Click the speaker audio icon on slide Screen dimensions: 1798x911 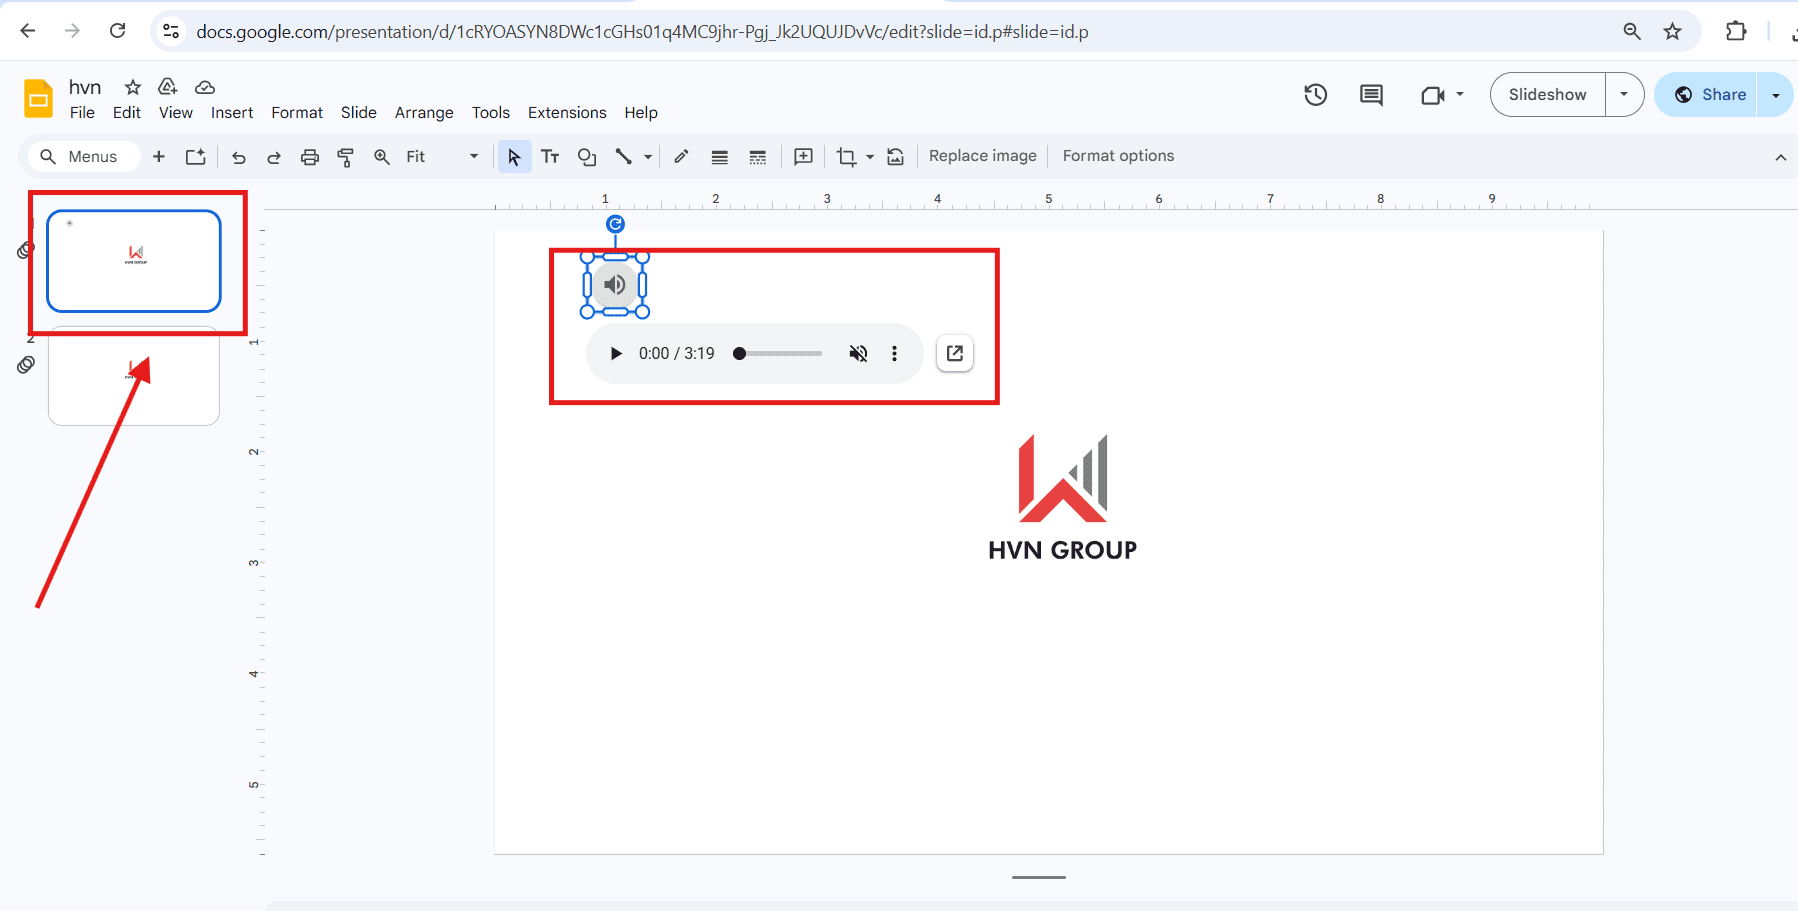(x=615, y=285)
